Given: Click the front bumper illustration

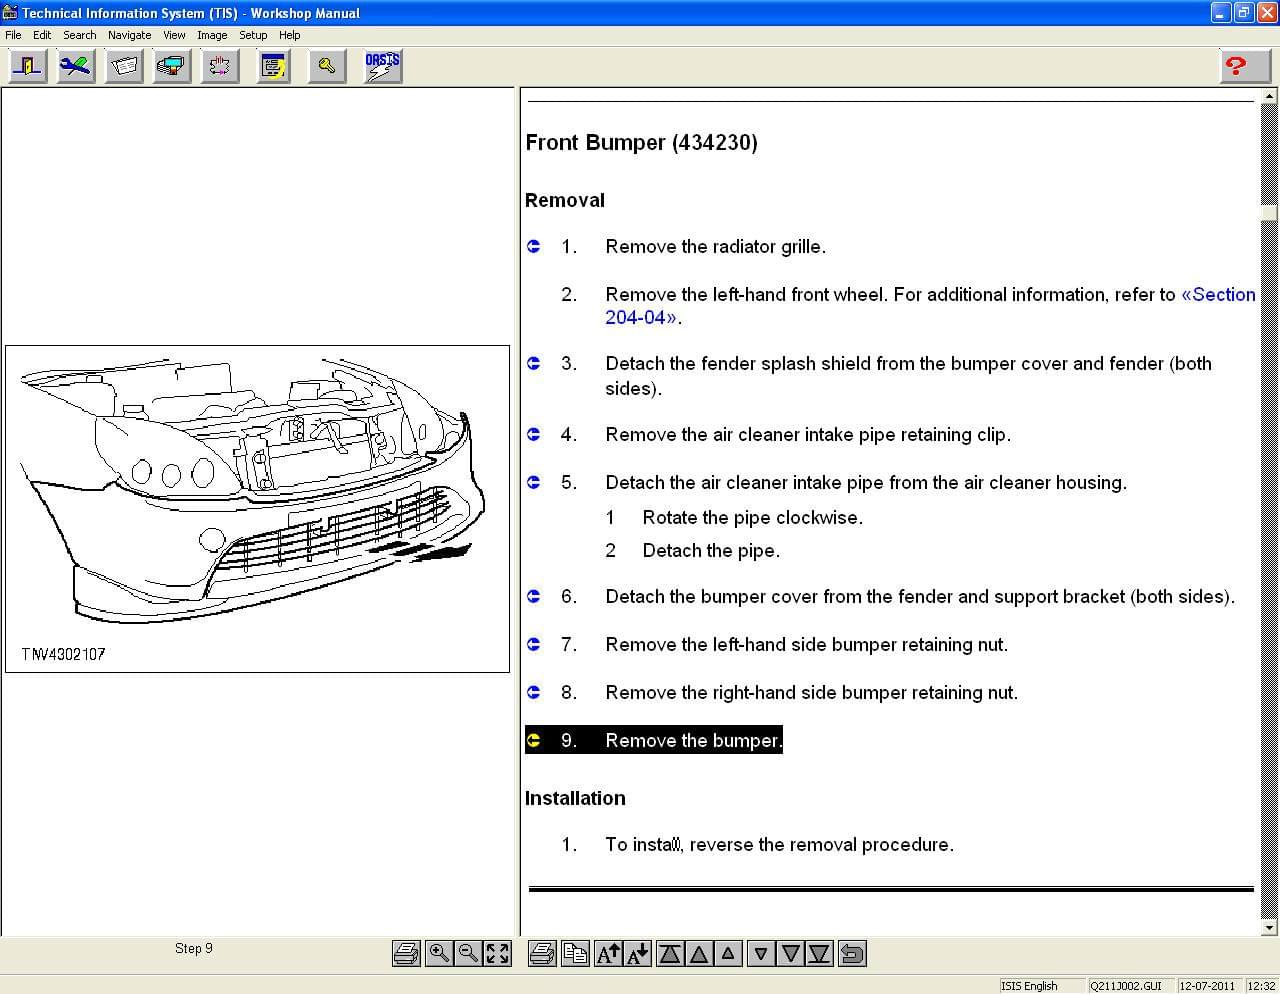Looking at the screenshot, I should coord(257,509).
